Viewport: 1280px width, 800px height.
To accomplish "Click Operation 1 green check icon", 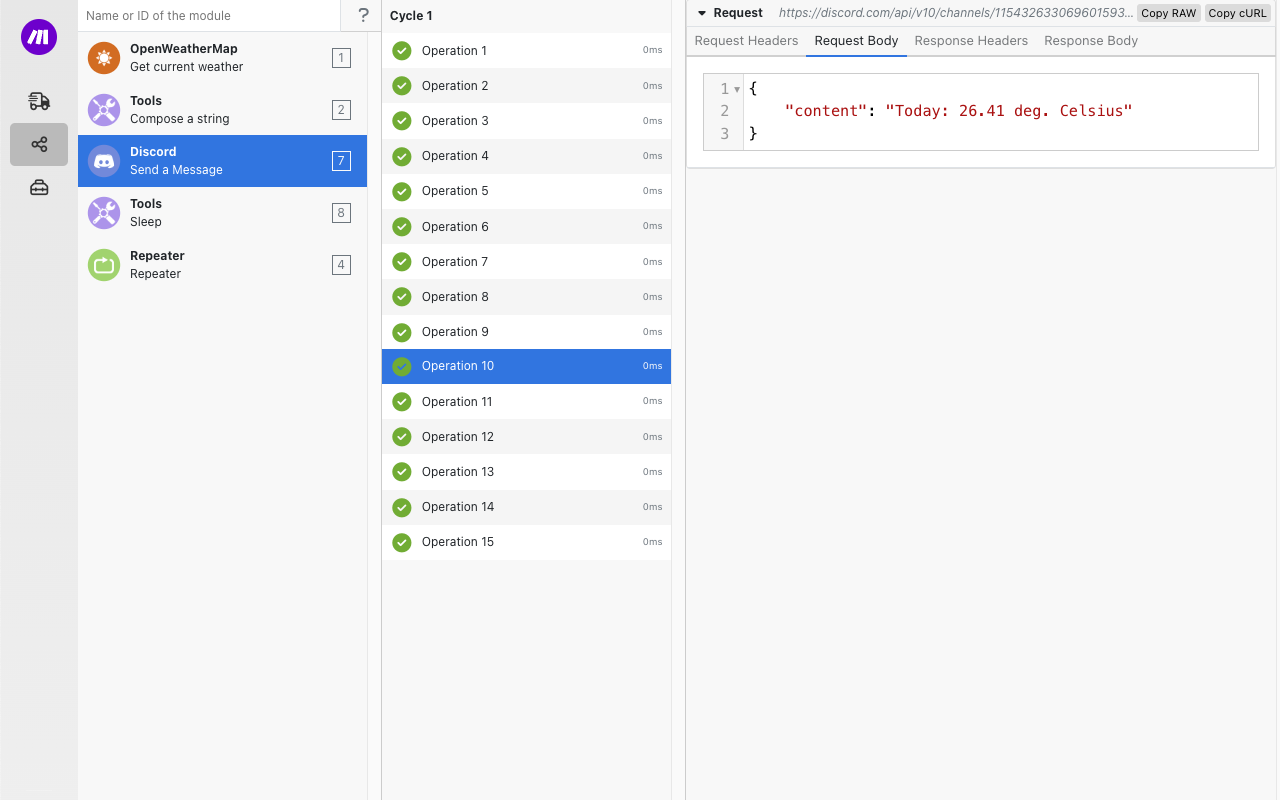I will click(402, 51).
